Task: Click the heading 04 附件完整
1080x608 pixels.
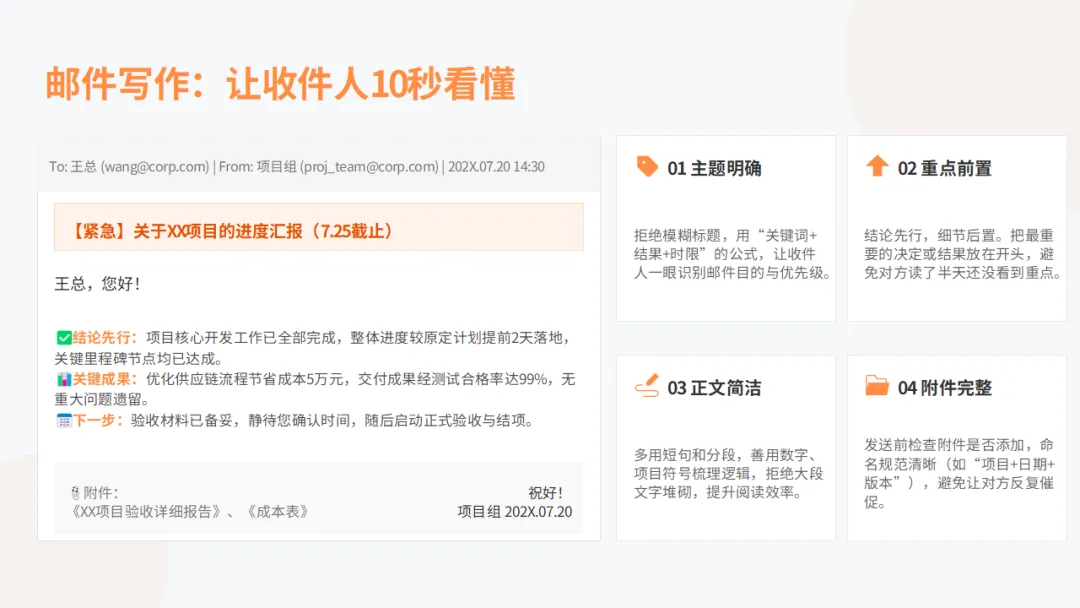Action: tap(944, 388)
